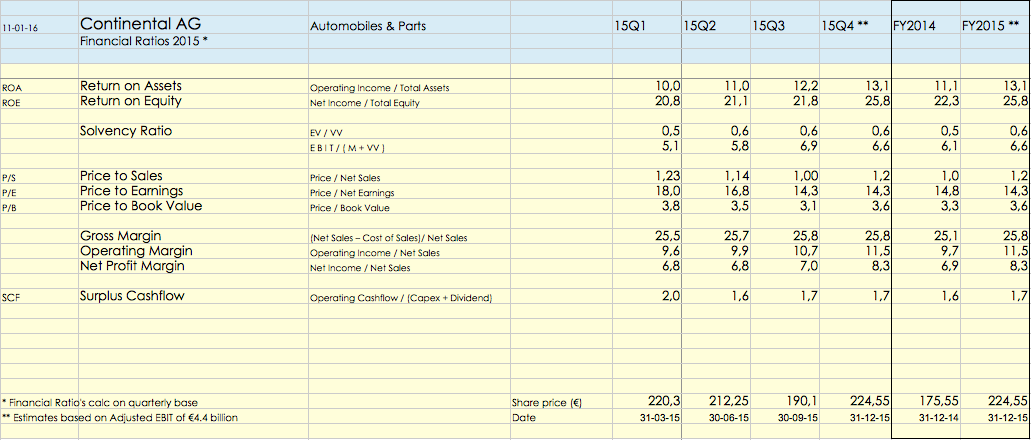Click the Price to Earnings label

point(131,191)
